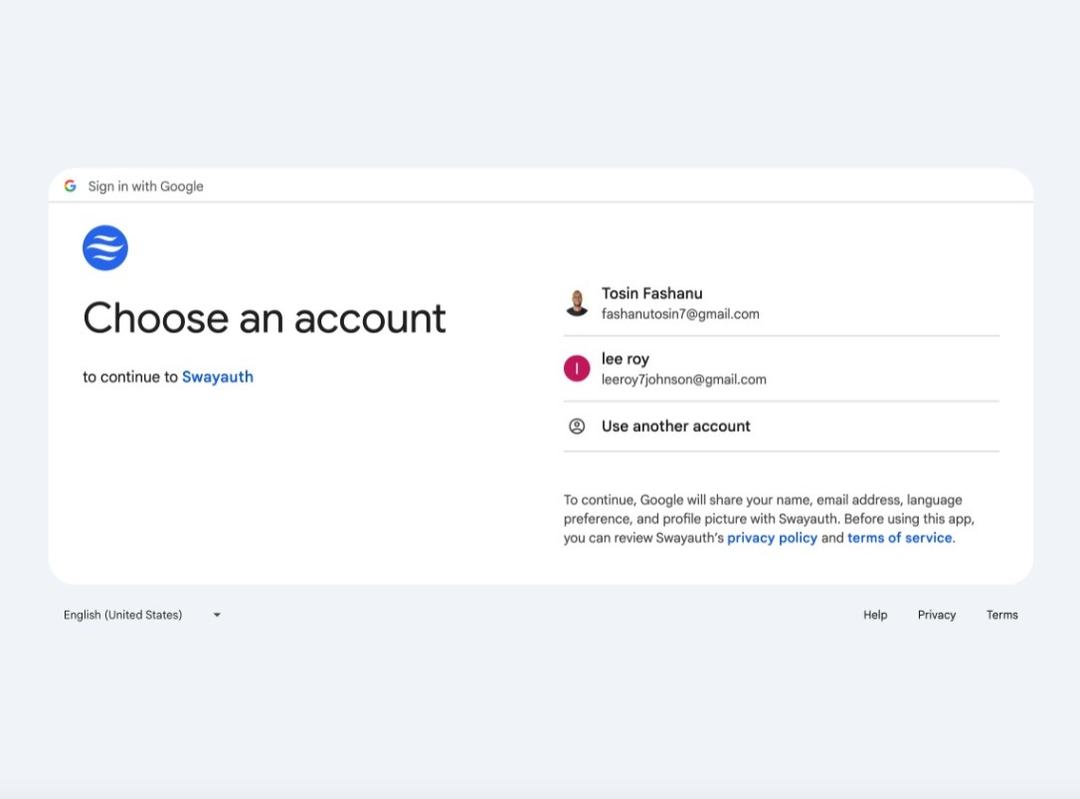Click the Choose an account heading
Viewport: 1080px width, 799px height.
click(x=264, y=318)
